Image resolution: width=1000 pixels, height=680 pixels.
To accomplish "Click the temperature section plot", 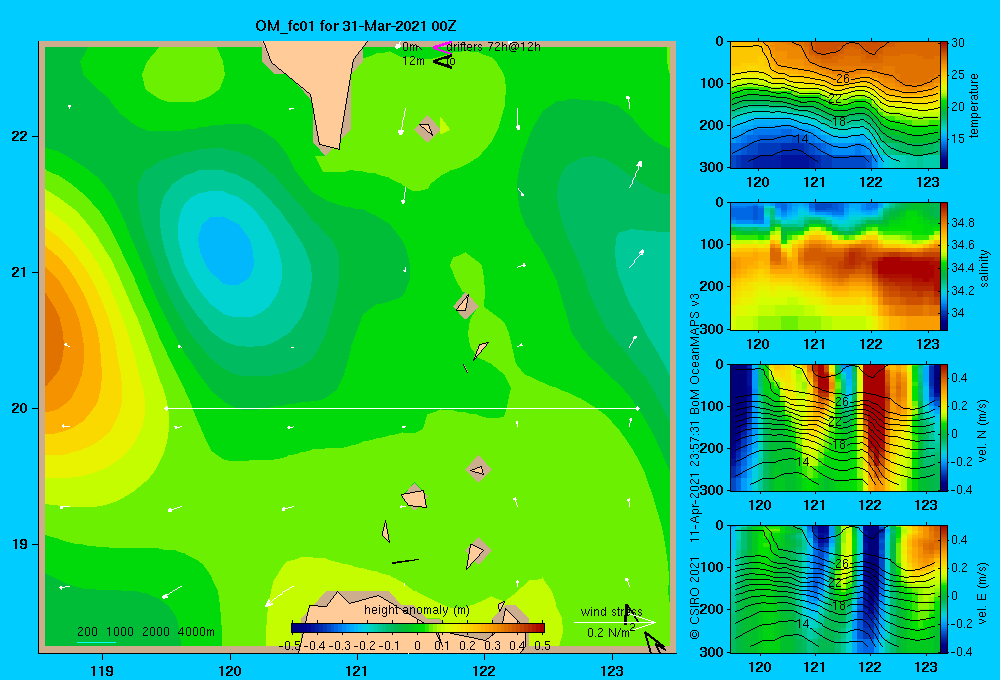I will tap(835, 105).
